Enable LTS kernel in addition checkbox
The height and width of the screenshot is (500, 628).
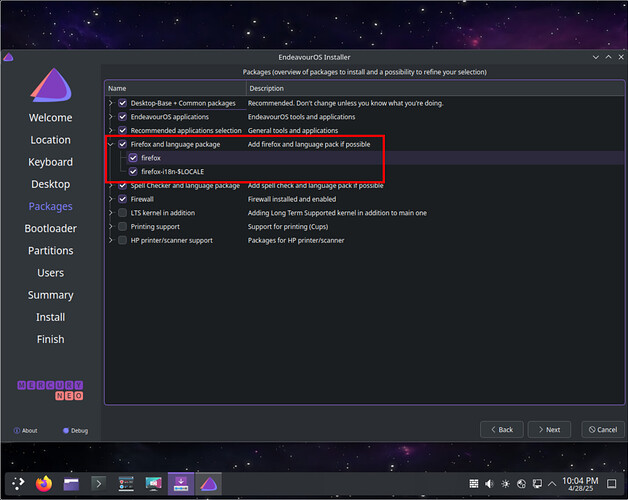[x=123, y=213]
